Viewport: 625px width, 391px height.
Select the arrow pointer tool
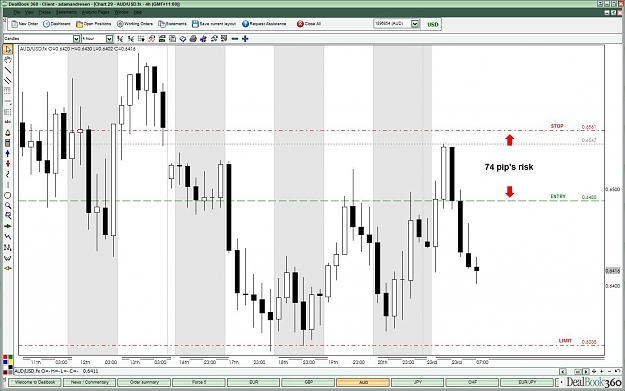click(8, 49)
